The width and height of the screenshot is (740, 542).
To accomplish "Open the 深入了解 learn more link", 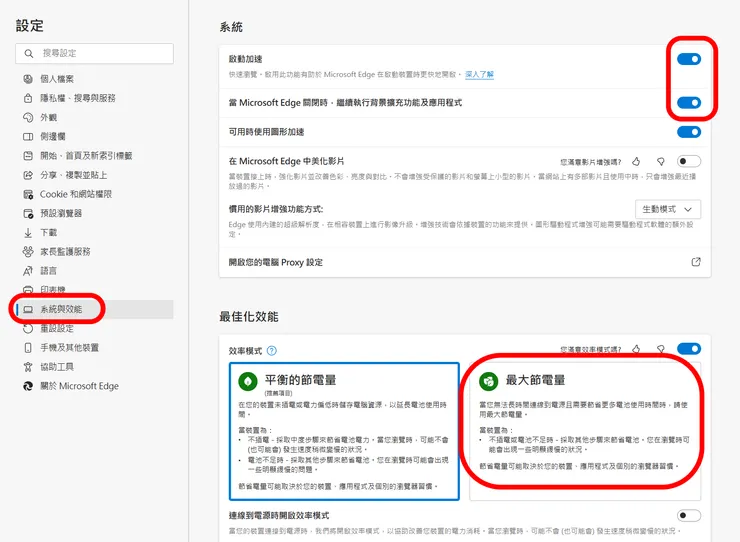I will [x=479, y=74].
